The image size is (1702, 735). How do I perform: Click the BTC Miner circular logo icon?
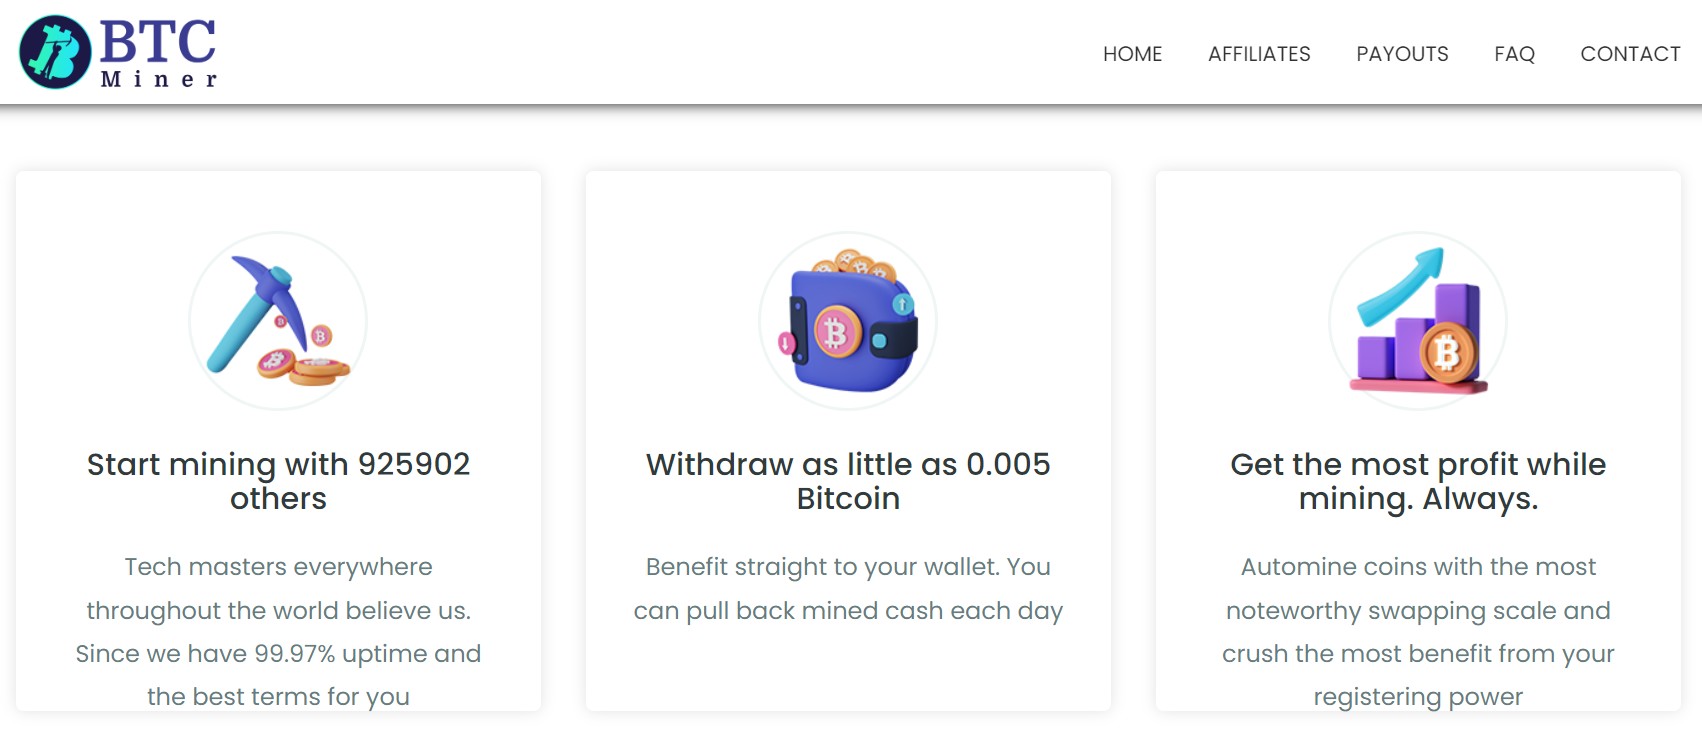click(55, 52)
